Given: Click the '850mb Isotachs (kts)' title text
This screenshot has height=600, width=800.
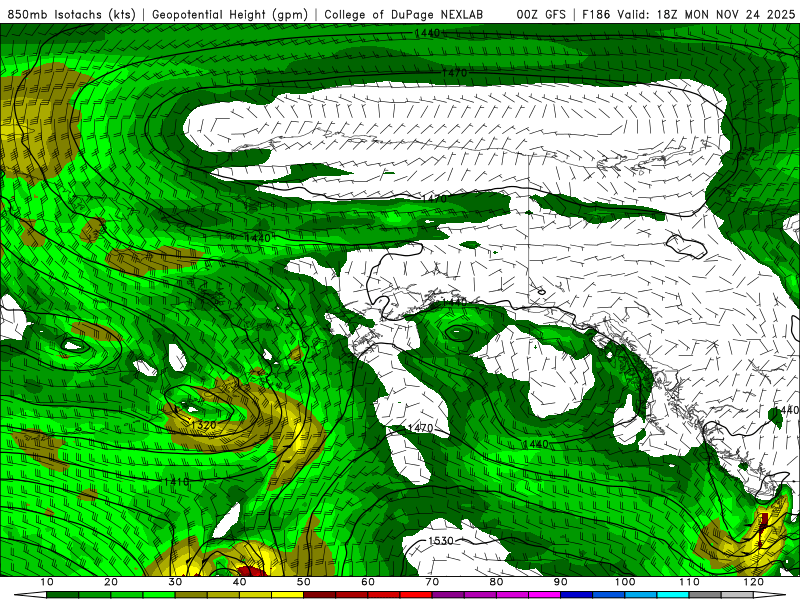Looking at the screenshot, I should [71, 14].
